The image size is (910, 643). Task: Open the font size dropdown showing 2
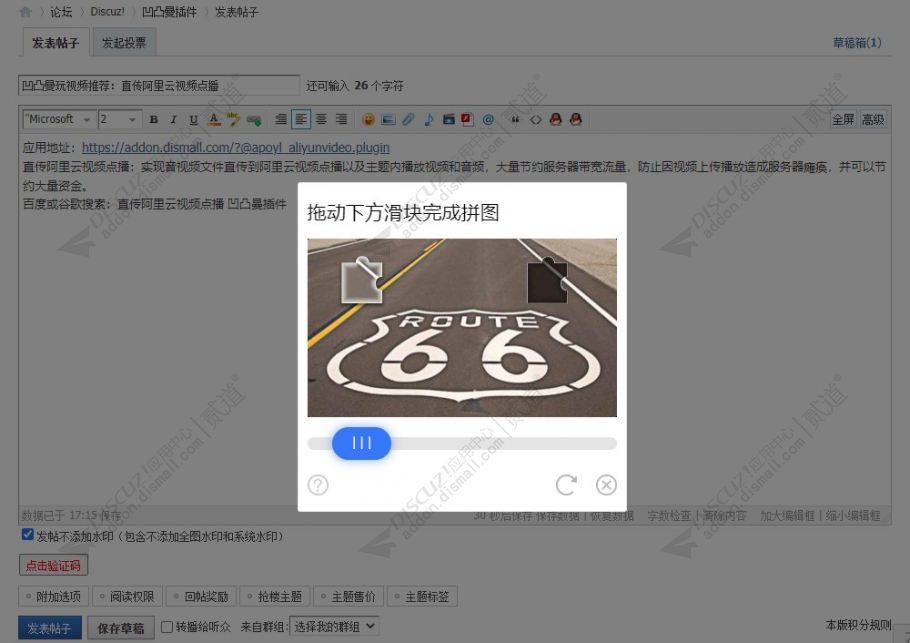tap(120, 119)
